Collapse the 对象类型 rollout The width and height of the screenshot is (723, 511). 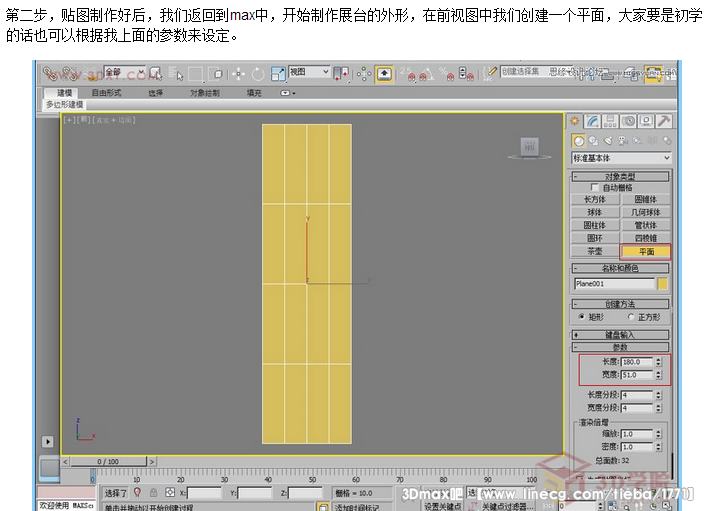620,176
